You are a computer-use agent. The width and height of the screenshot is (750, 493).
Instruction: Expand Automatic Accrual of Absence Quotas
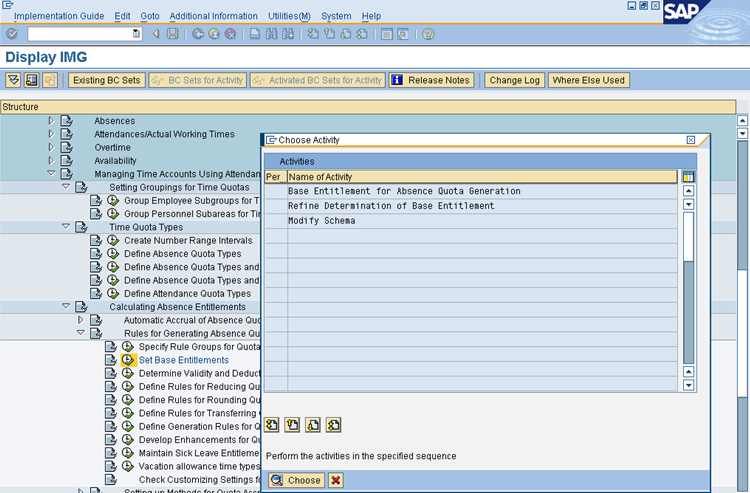point(80,319)
